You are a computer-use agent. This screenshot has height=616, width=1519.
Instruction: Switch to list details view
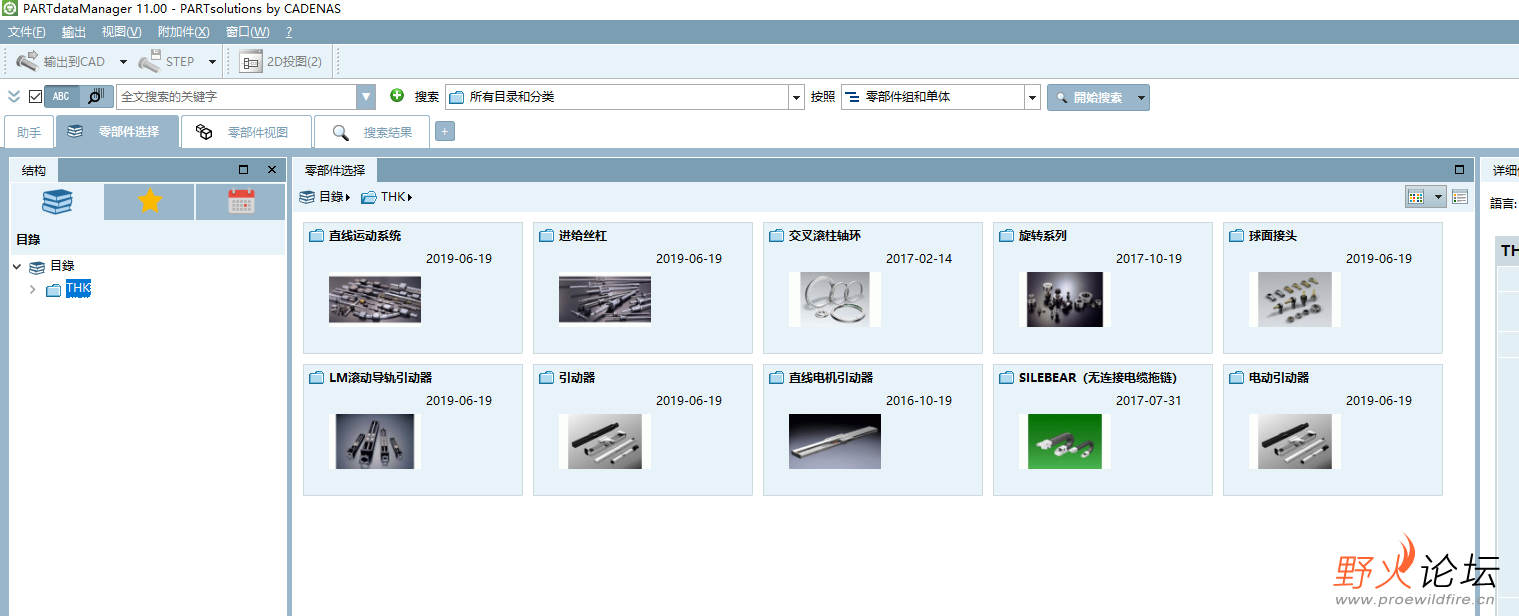pos(1460,197)
